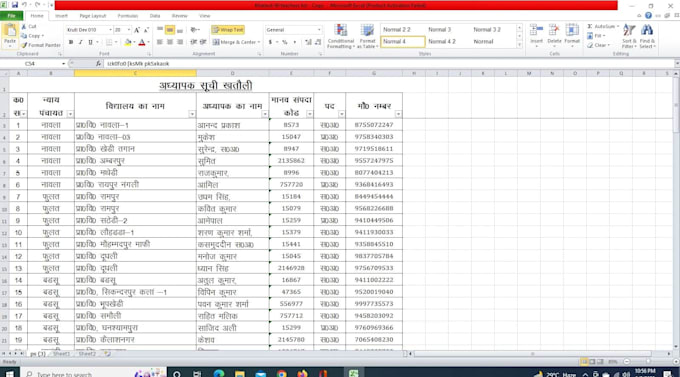Toggle the Wrap Text button
680x377 pixels.
coord(228,30)
